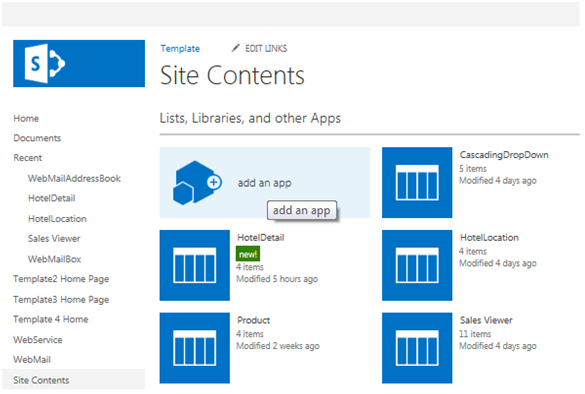Viewport: 585px width, 394px height.
Task: Open the HotelLocation list tile icon
Action: (417, 265)
